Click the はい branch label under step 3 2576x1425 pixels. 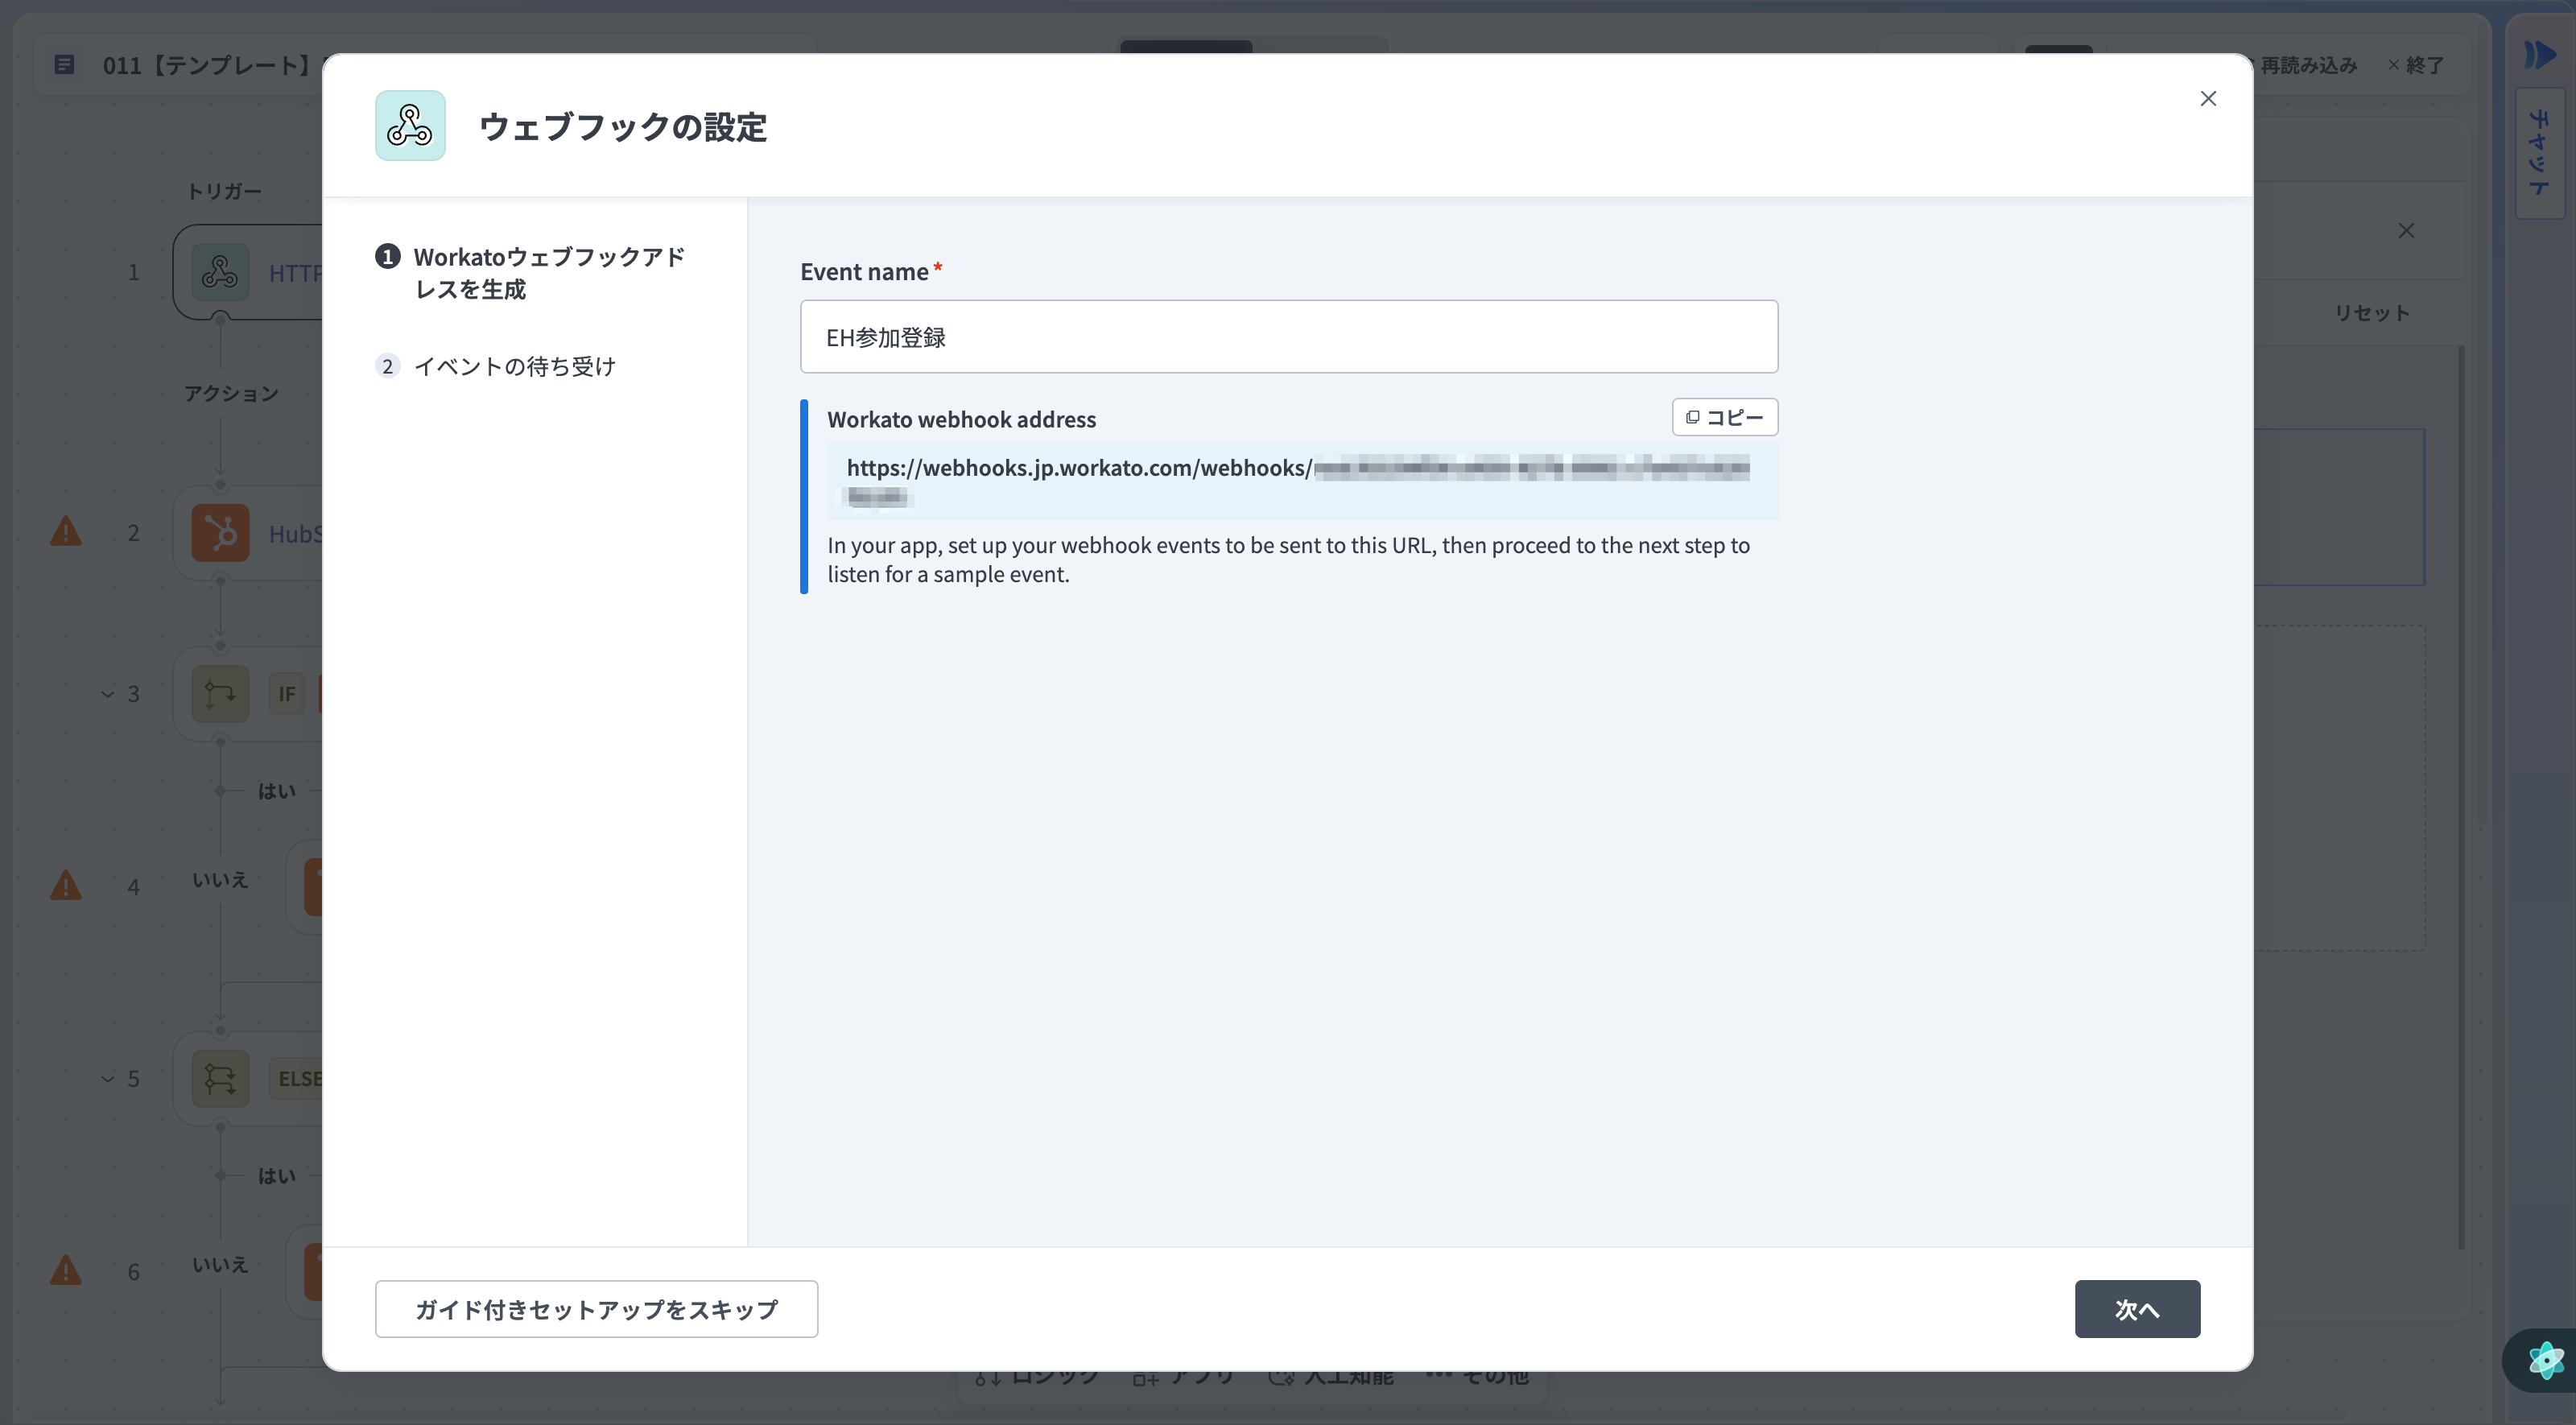pyautogui.click(x=277, y=791)
